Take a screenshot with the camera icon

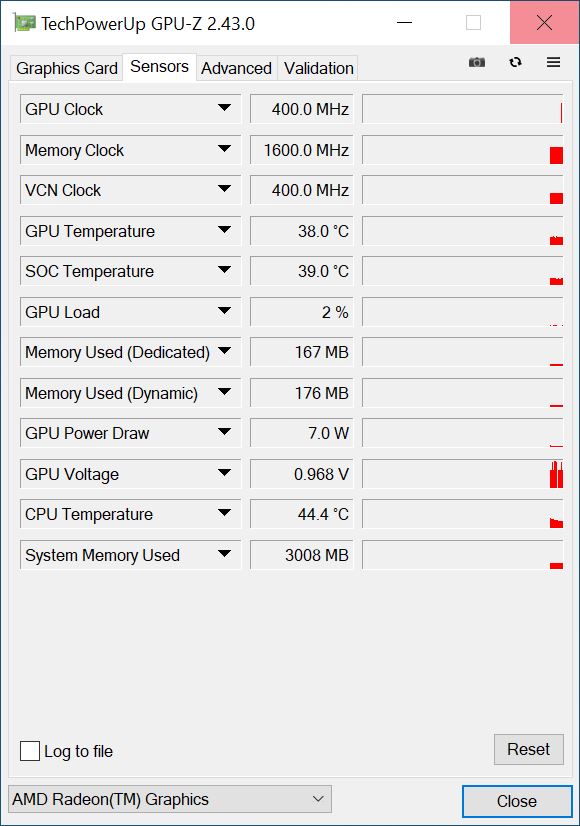(x=477, y=62)
